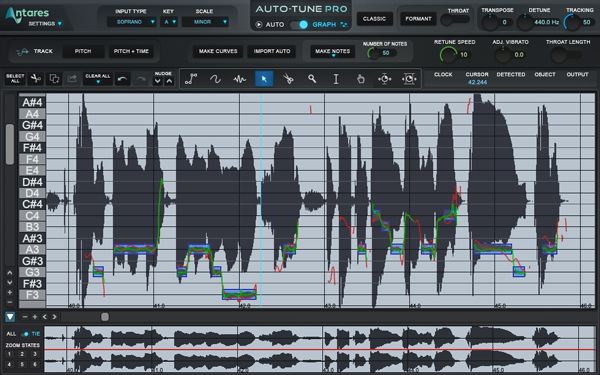Viewport: 600px width, 375px height.
Task: Select the Scissors split tool in toolbar
Action: [x=288, y=79]
